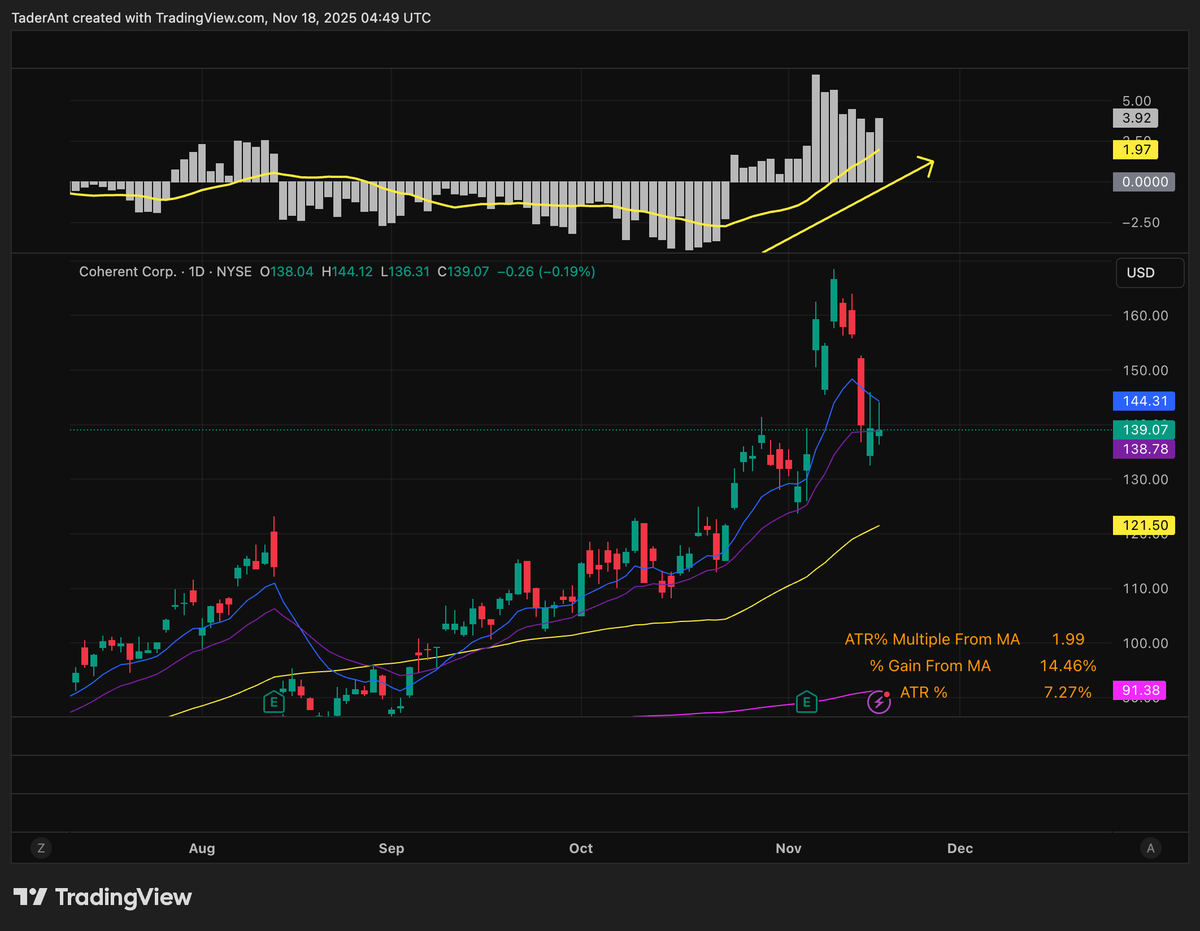Click the 5.00 indicator scale label
Image resolution: width=1200 pixels, height=931 pixels.
click(x=1137, y=101)
